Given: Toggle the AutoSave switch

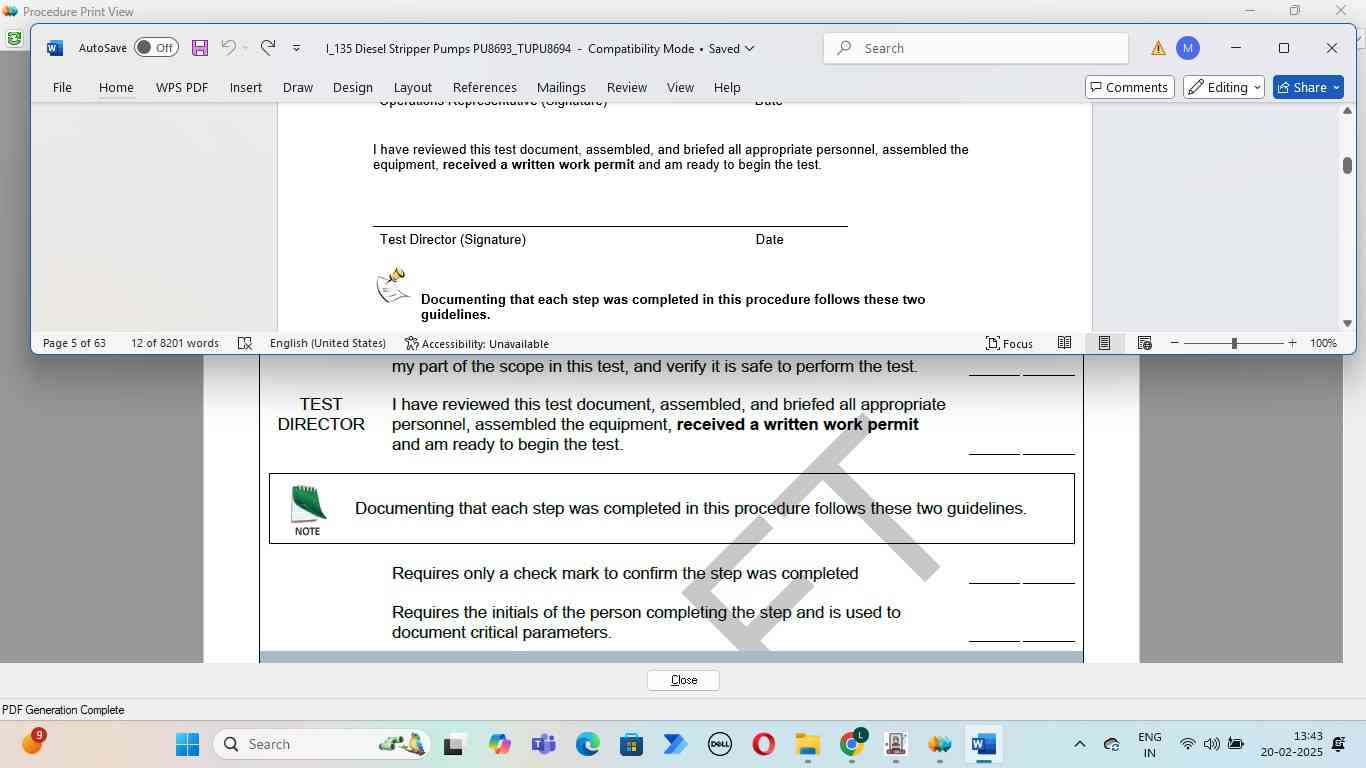Looking at the screenshot, I should pyautogui.click(x=156, y=48).
